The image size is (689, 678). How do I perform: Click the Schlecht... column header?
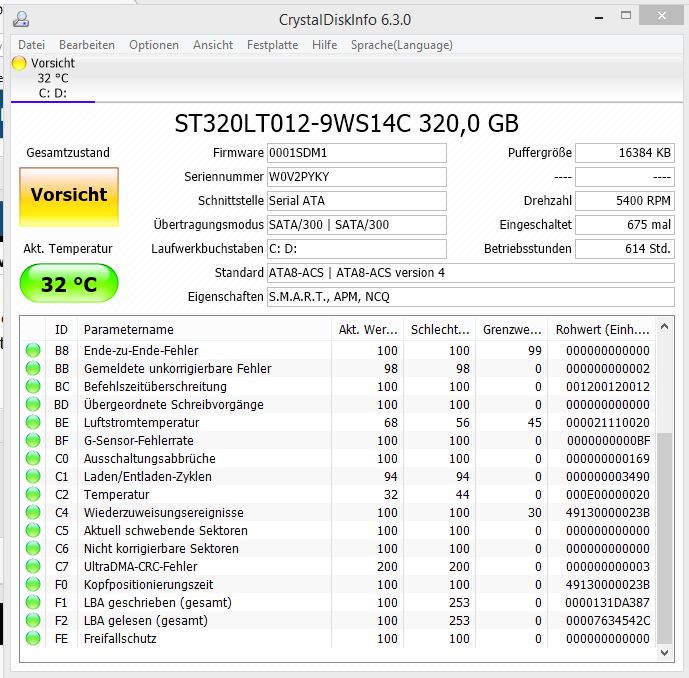[439, 330]
